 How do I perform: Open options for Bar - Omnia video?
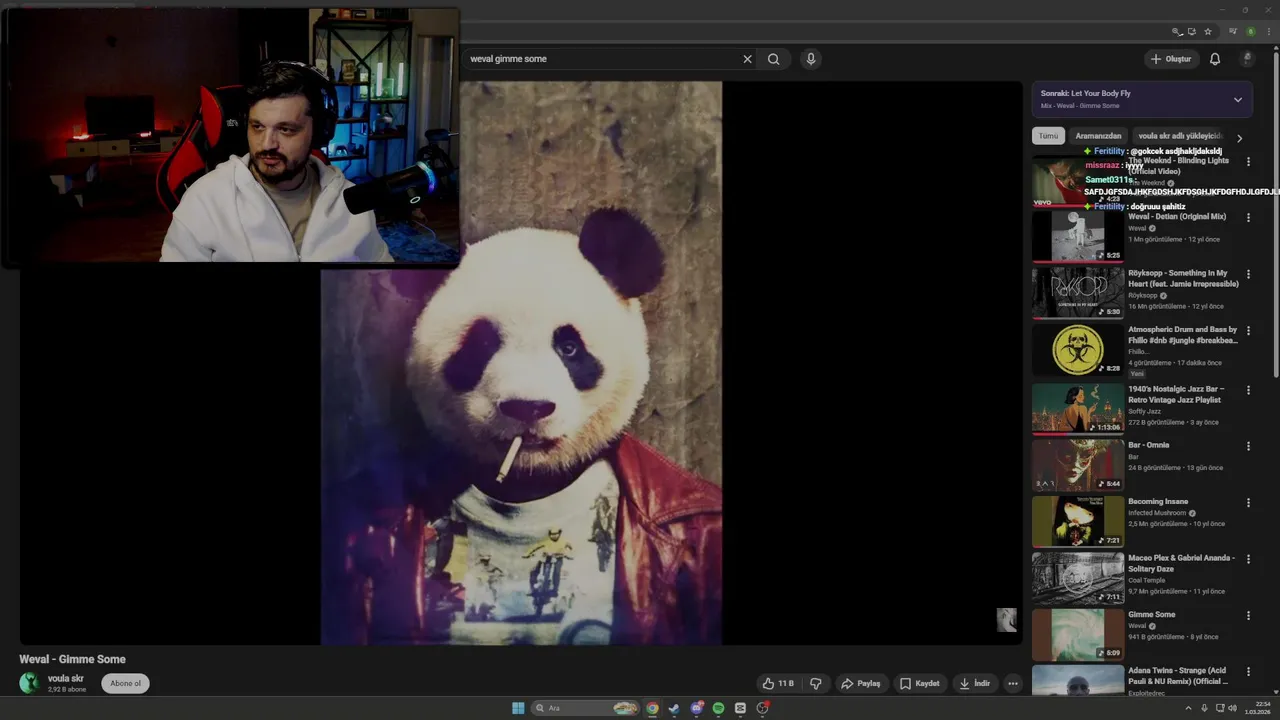pos(1248,446)
